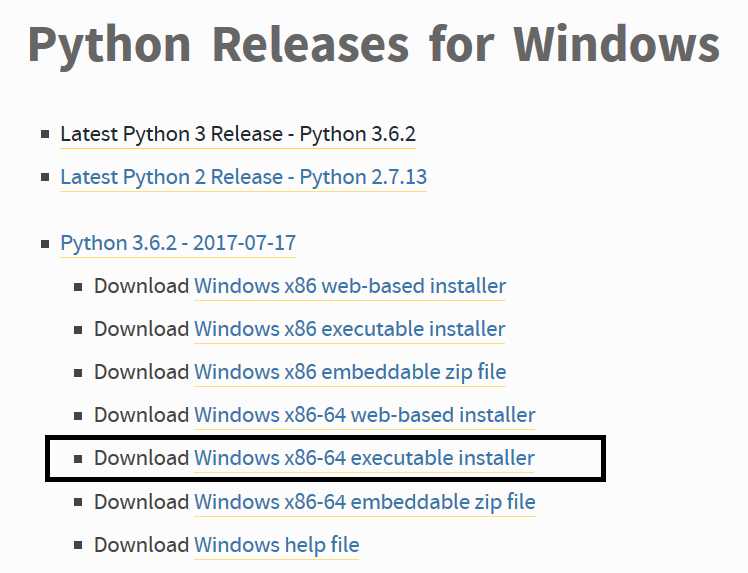The height and width of the screenshot is (573, 748).
Task: Click Download word before x86 embeddable zip file
Action: [142, 372]
